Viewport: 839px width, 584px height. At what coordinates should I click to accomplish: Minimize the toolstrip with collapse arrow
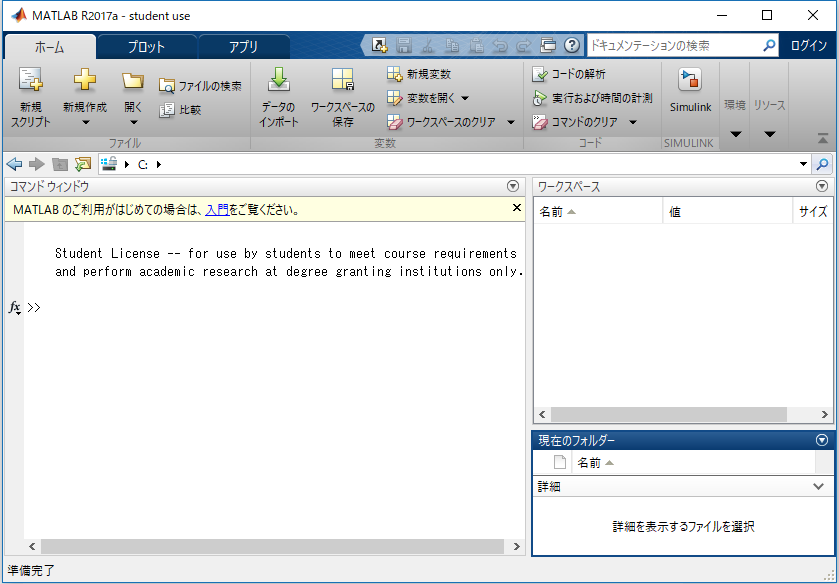822,139
